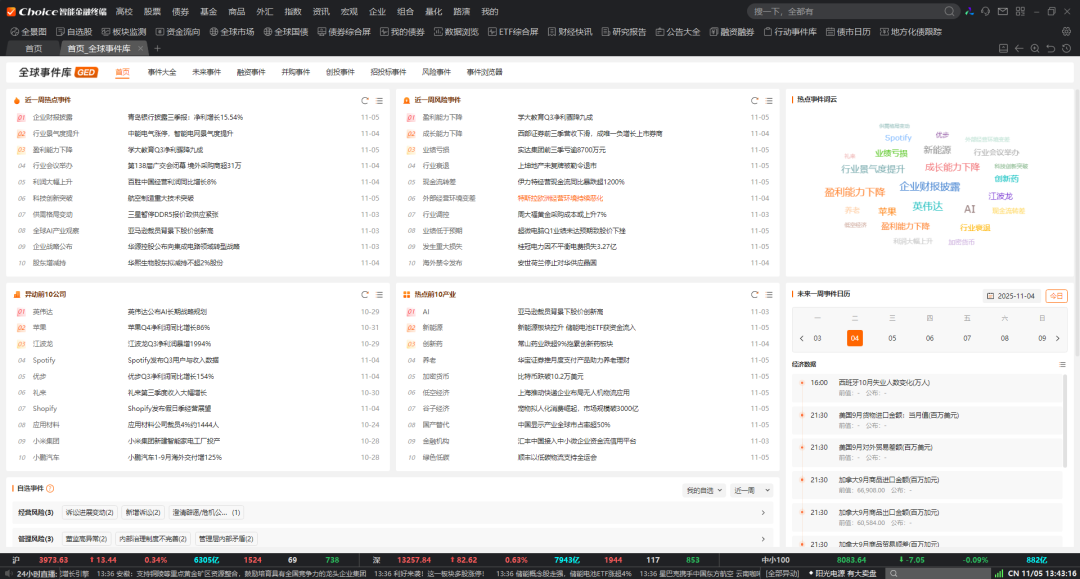Click the 今日 button in calendar

click(x=1056, y=296)
